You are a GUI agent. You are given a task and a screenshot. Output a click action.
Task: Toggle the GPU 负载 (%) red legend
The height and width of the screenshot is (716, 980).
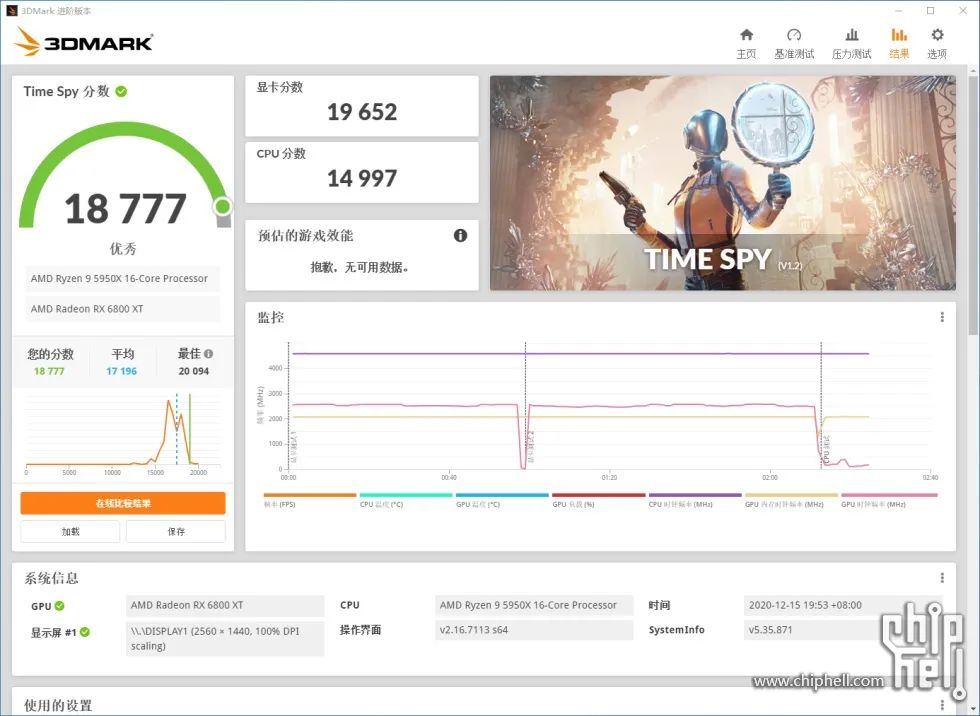(x=598, y=500)
